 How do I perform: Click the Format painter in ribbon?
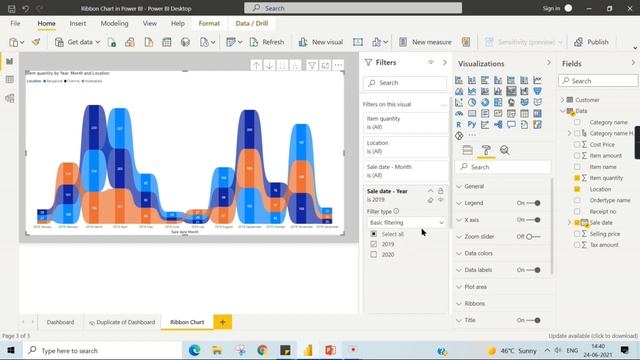(x=36, y=42)
